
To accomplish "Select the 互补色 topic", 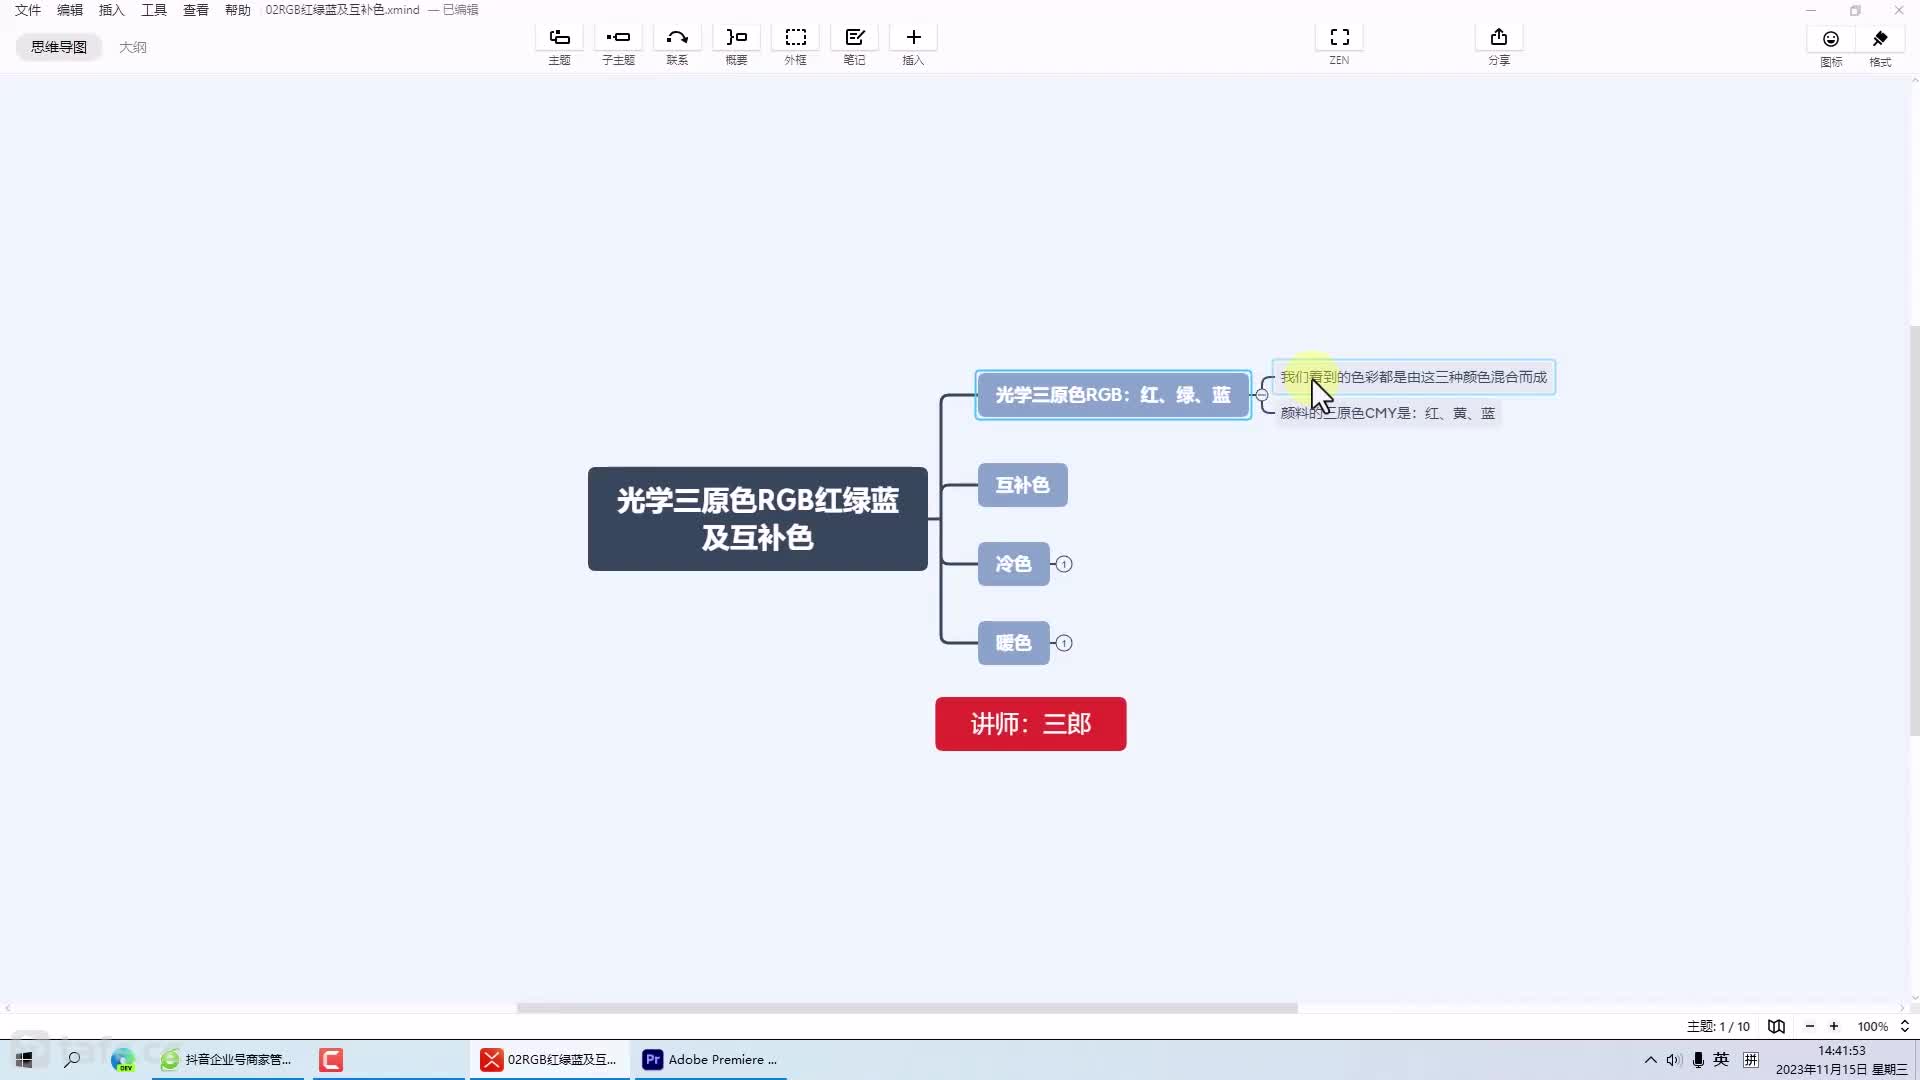I will point(1022,485).
